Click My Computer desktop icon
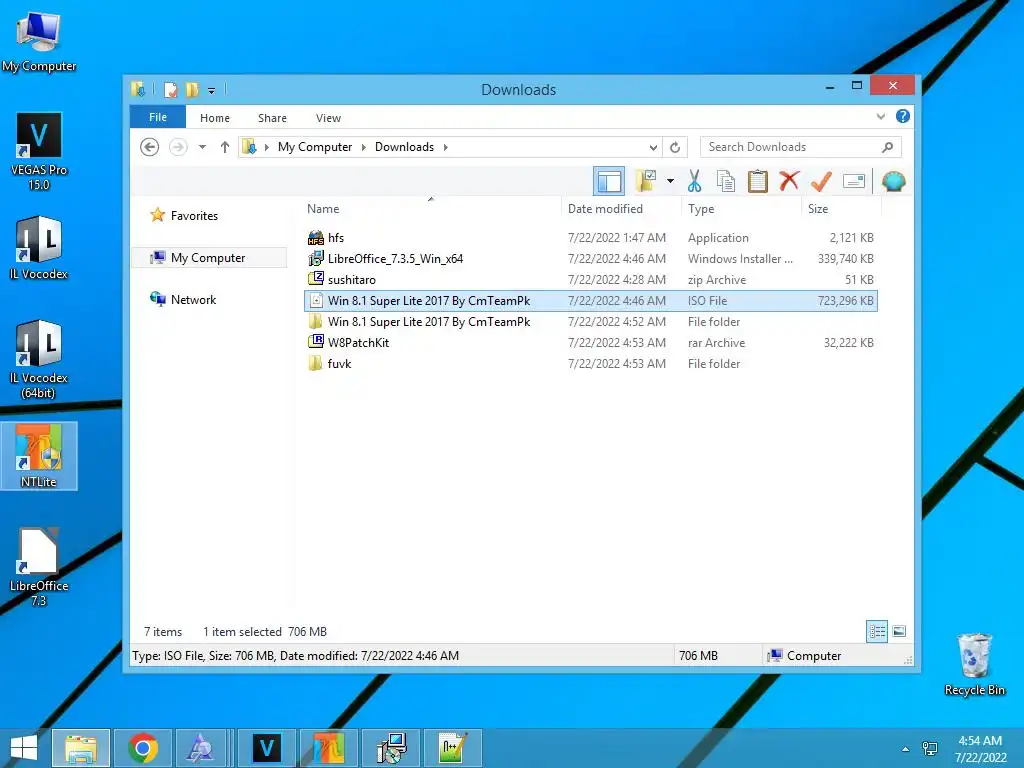Viewport: 1024px width, 768px height. click(x=39, y=40)
